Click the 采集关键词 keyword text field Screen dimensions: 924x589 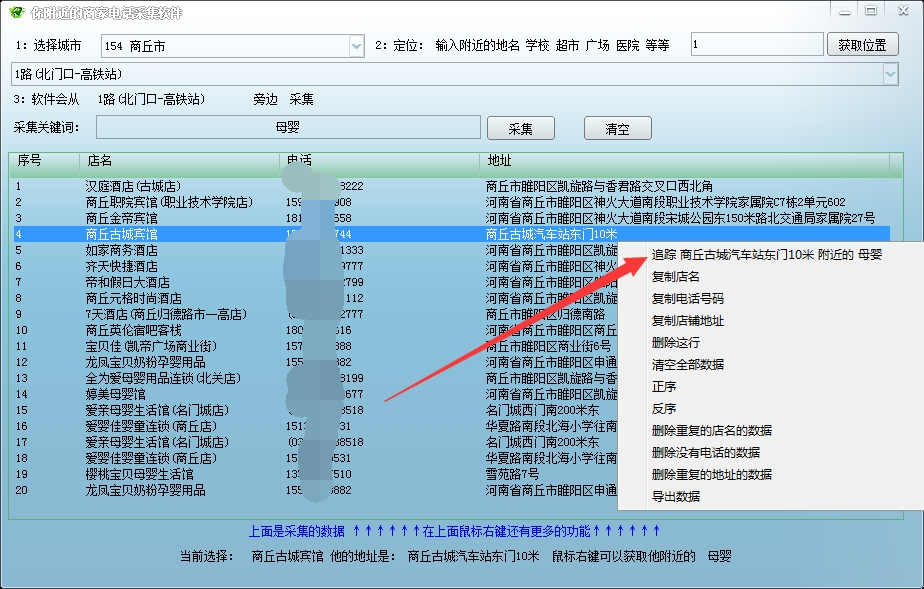tap(288, 128)
